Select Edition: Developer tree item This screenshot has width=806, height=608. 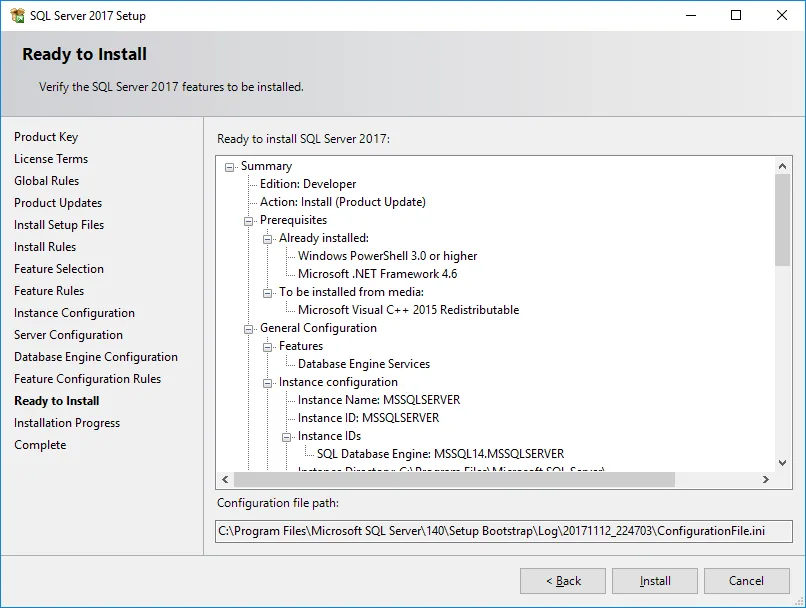[x=308, y=184]
